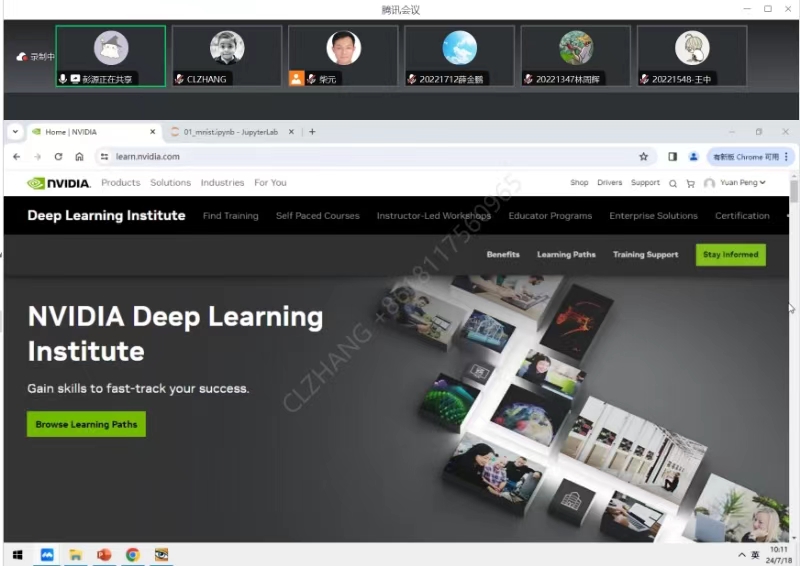Open the tab search dropdown in Chrome
800x566 pixels.
coord(15,132)
